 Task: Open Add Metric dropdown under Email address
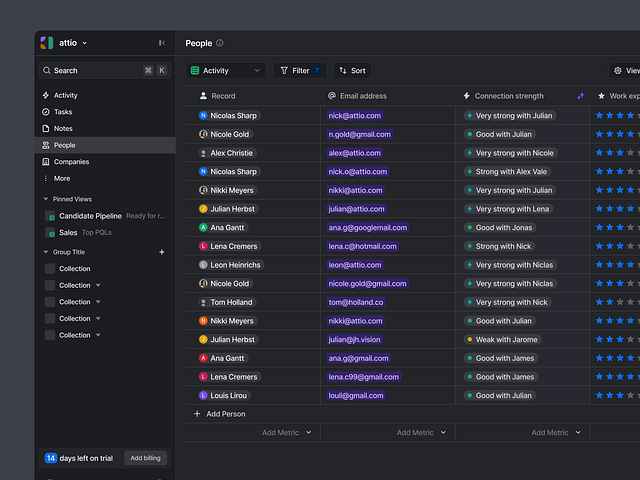(x=422, y=433)
